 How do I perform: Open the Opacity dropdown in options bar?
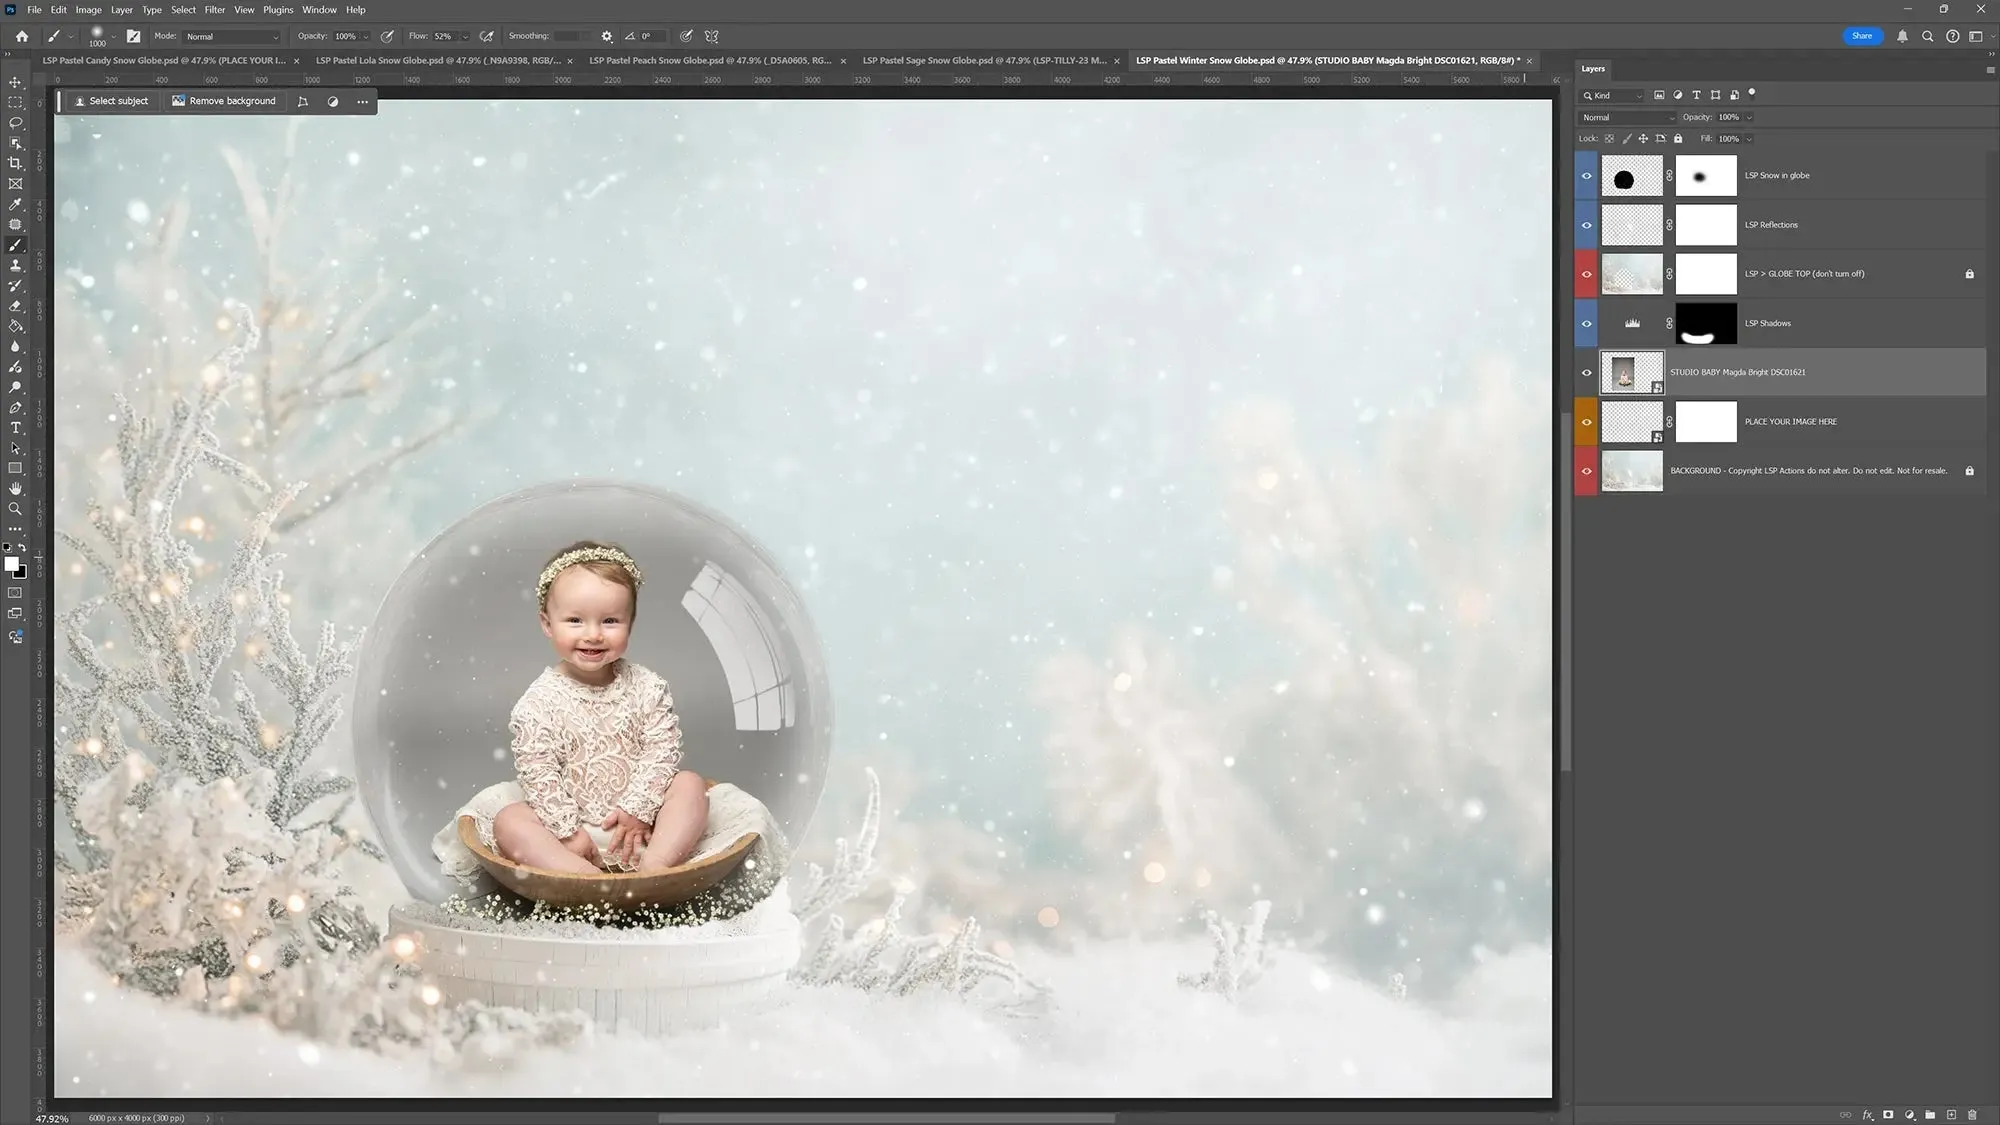pos(365,36)
